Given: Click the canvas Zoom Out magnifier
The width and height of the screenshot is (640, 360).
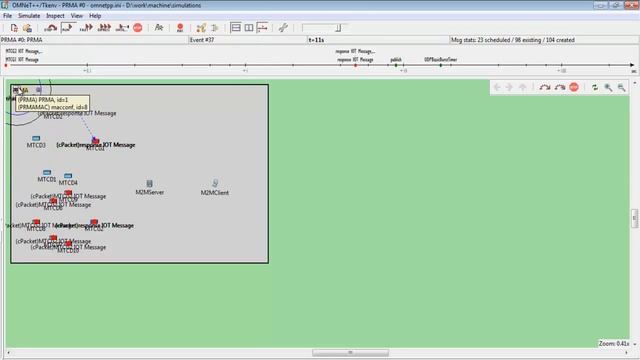Looking at the screenshot, I should click(621, 87).
